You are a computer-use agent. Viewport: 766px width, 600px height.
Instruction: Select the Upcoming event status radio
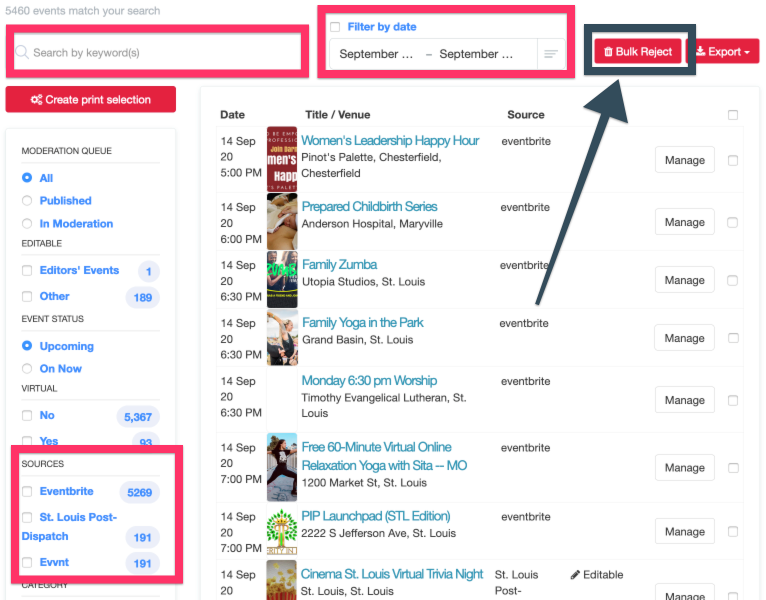click(27, 346)
